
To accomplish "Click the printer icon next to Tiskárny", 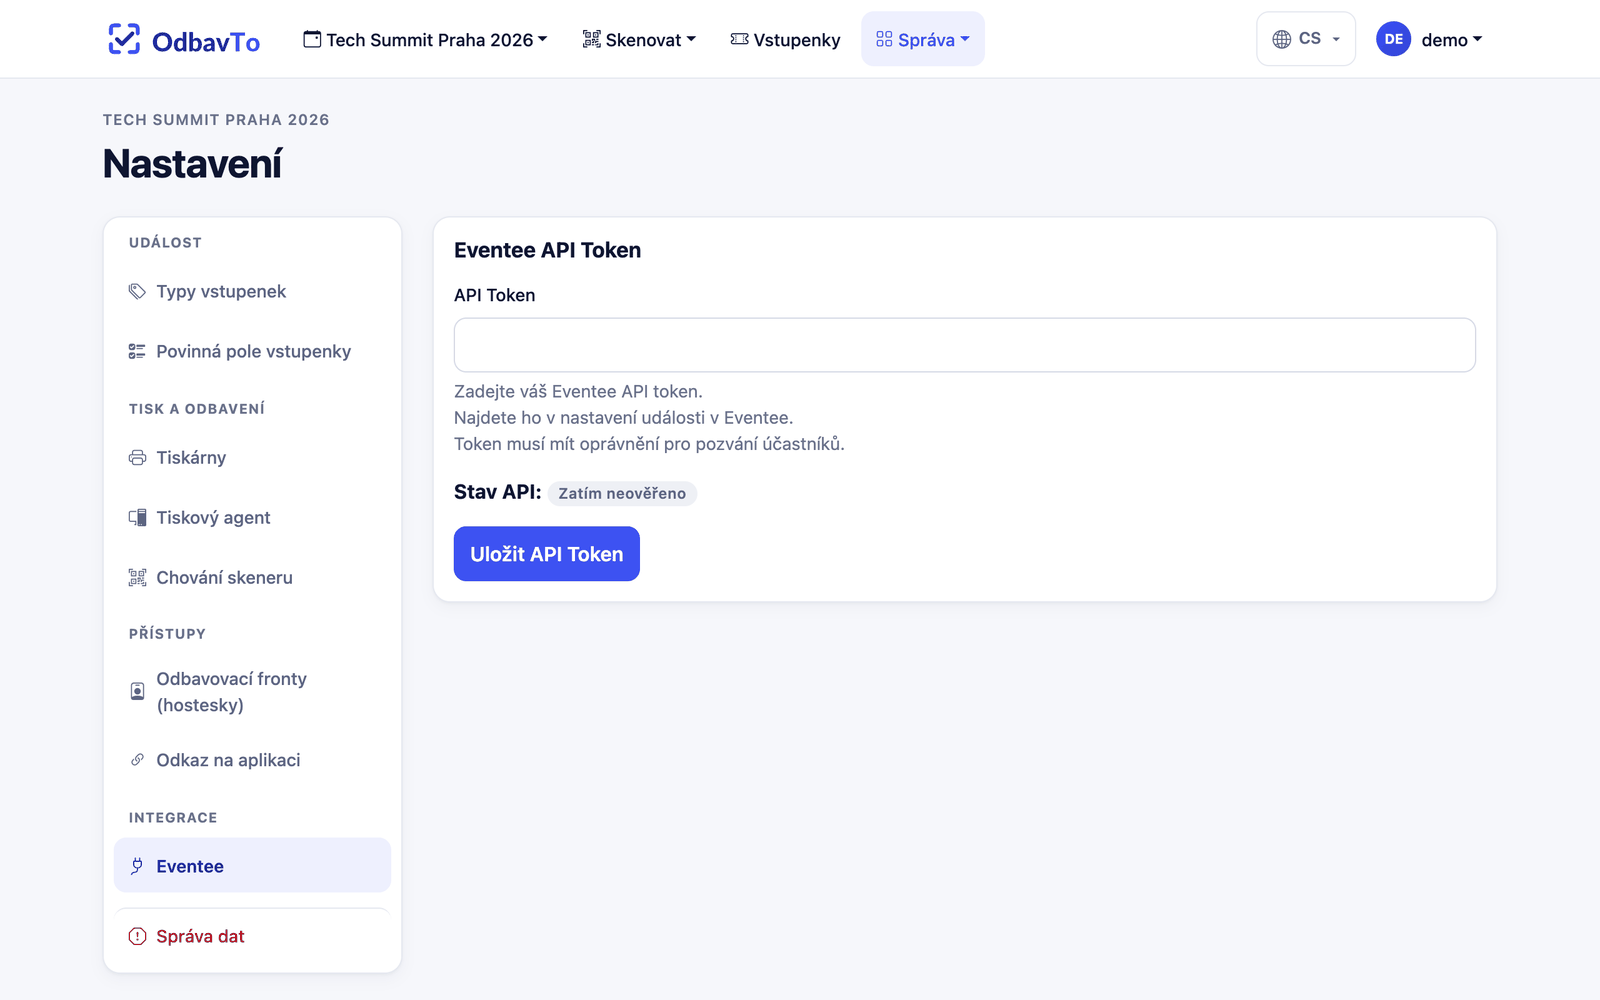I will point(137,457).
